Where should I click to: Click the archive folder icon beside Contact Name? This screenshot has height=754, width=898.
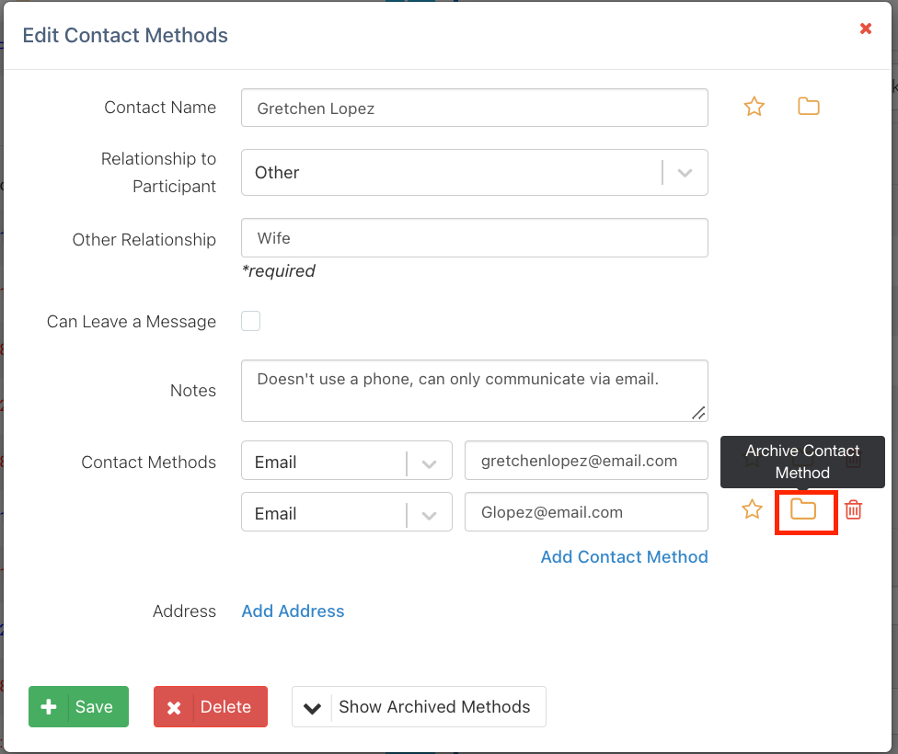(x=808, y=107)
